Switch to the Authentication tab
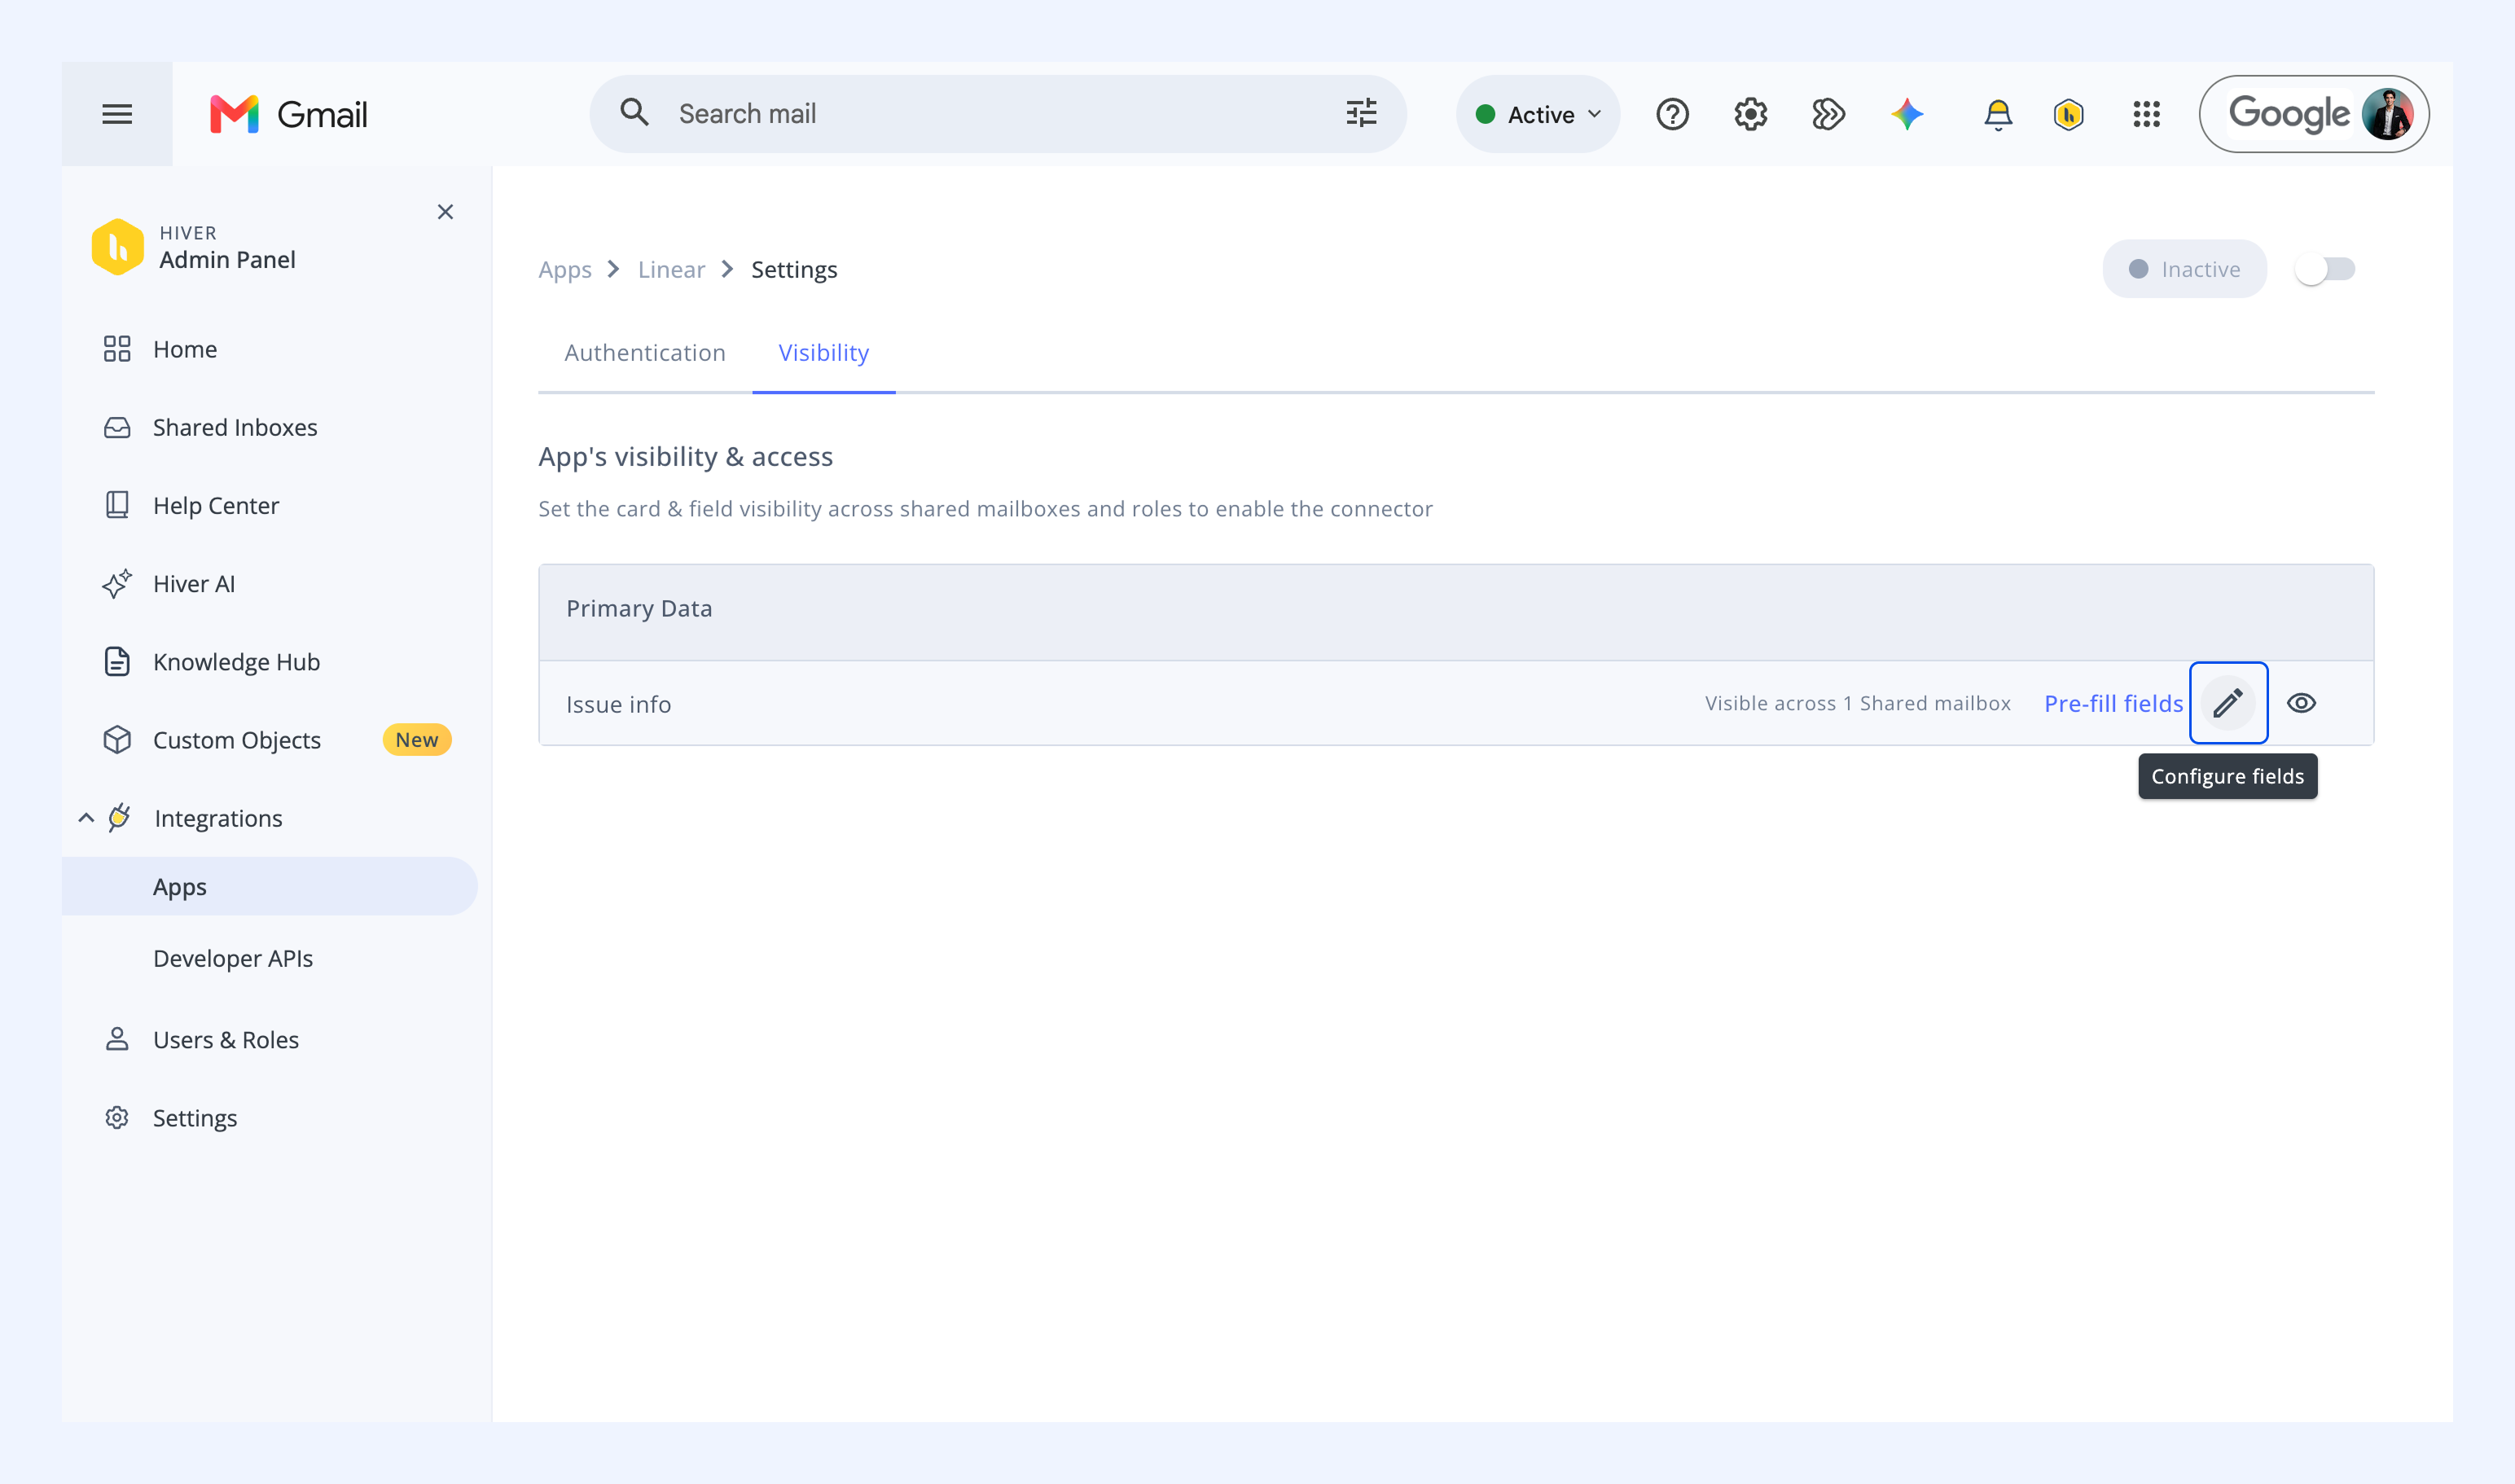This screenshot has height=1484, width=2515. tap(645, 353)
